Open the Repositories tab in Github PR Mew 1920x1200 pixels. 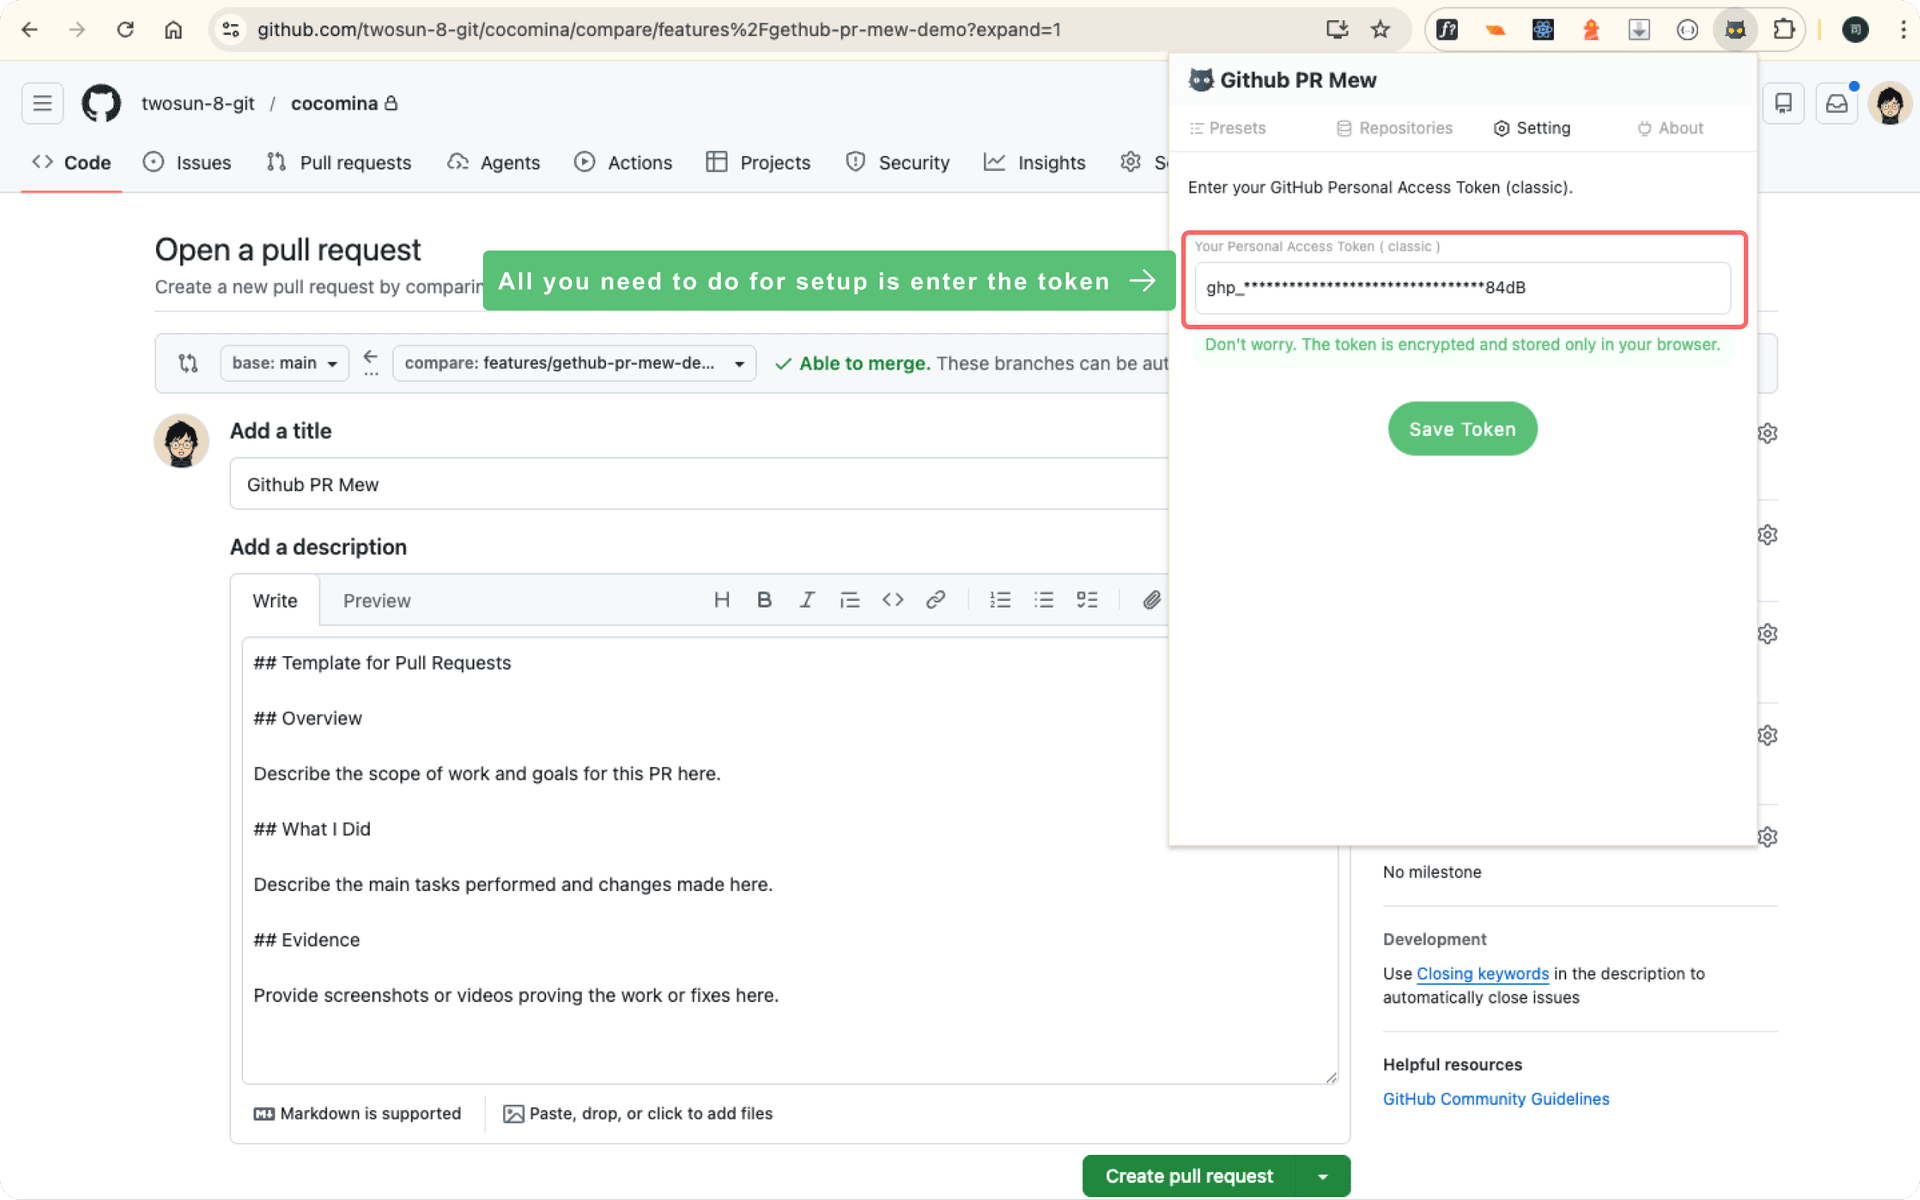[1395, 128]
